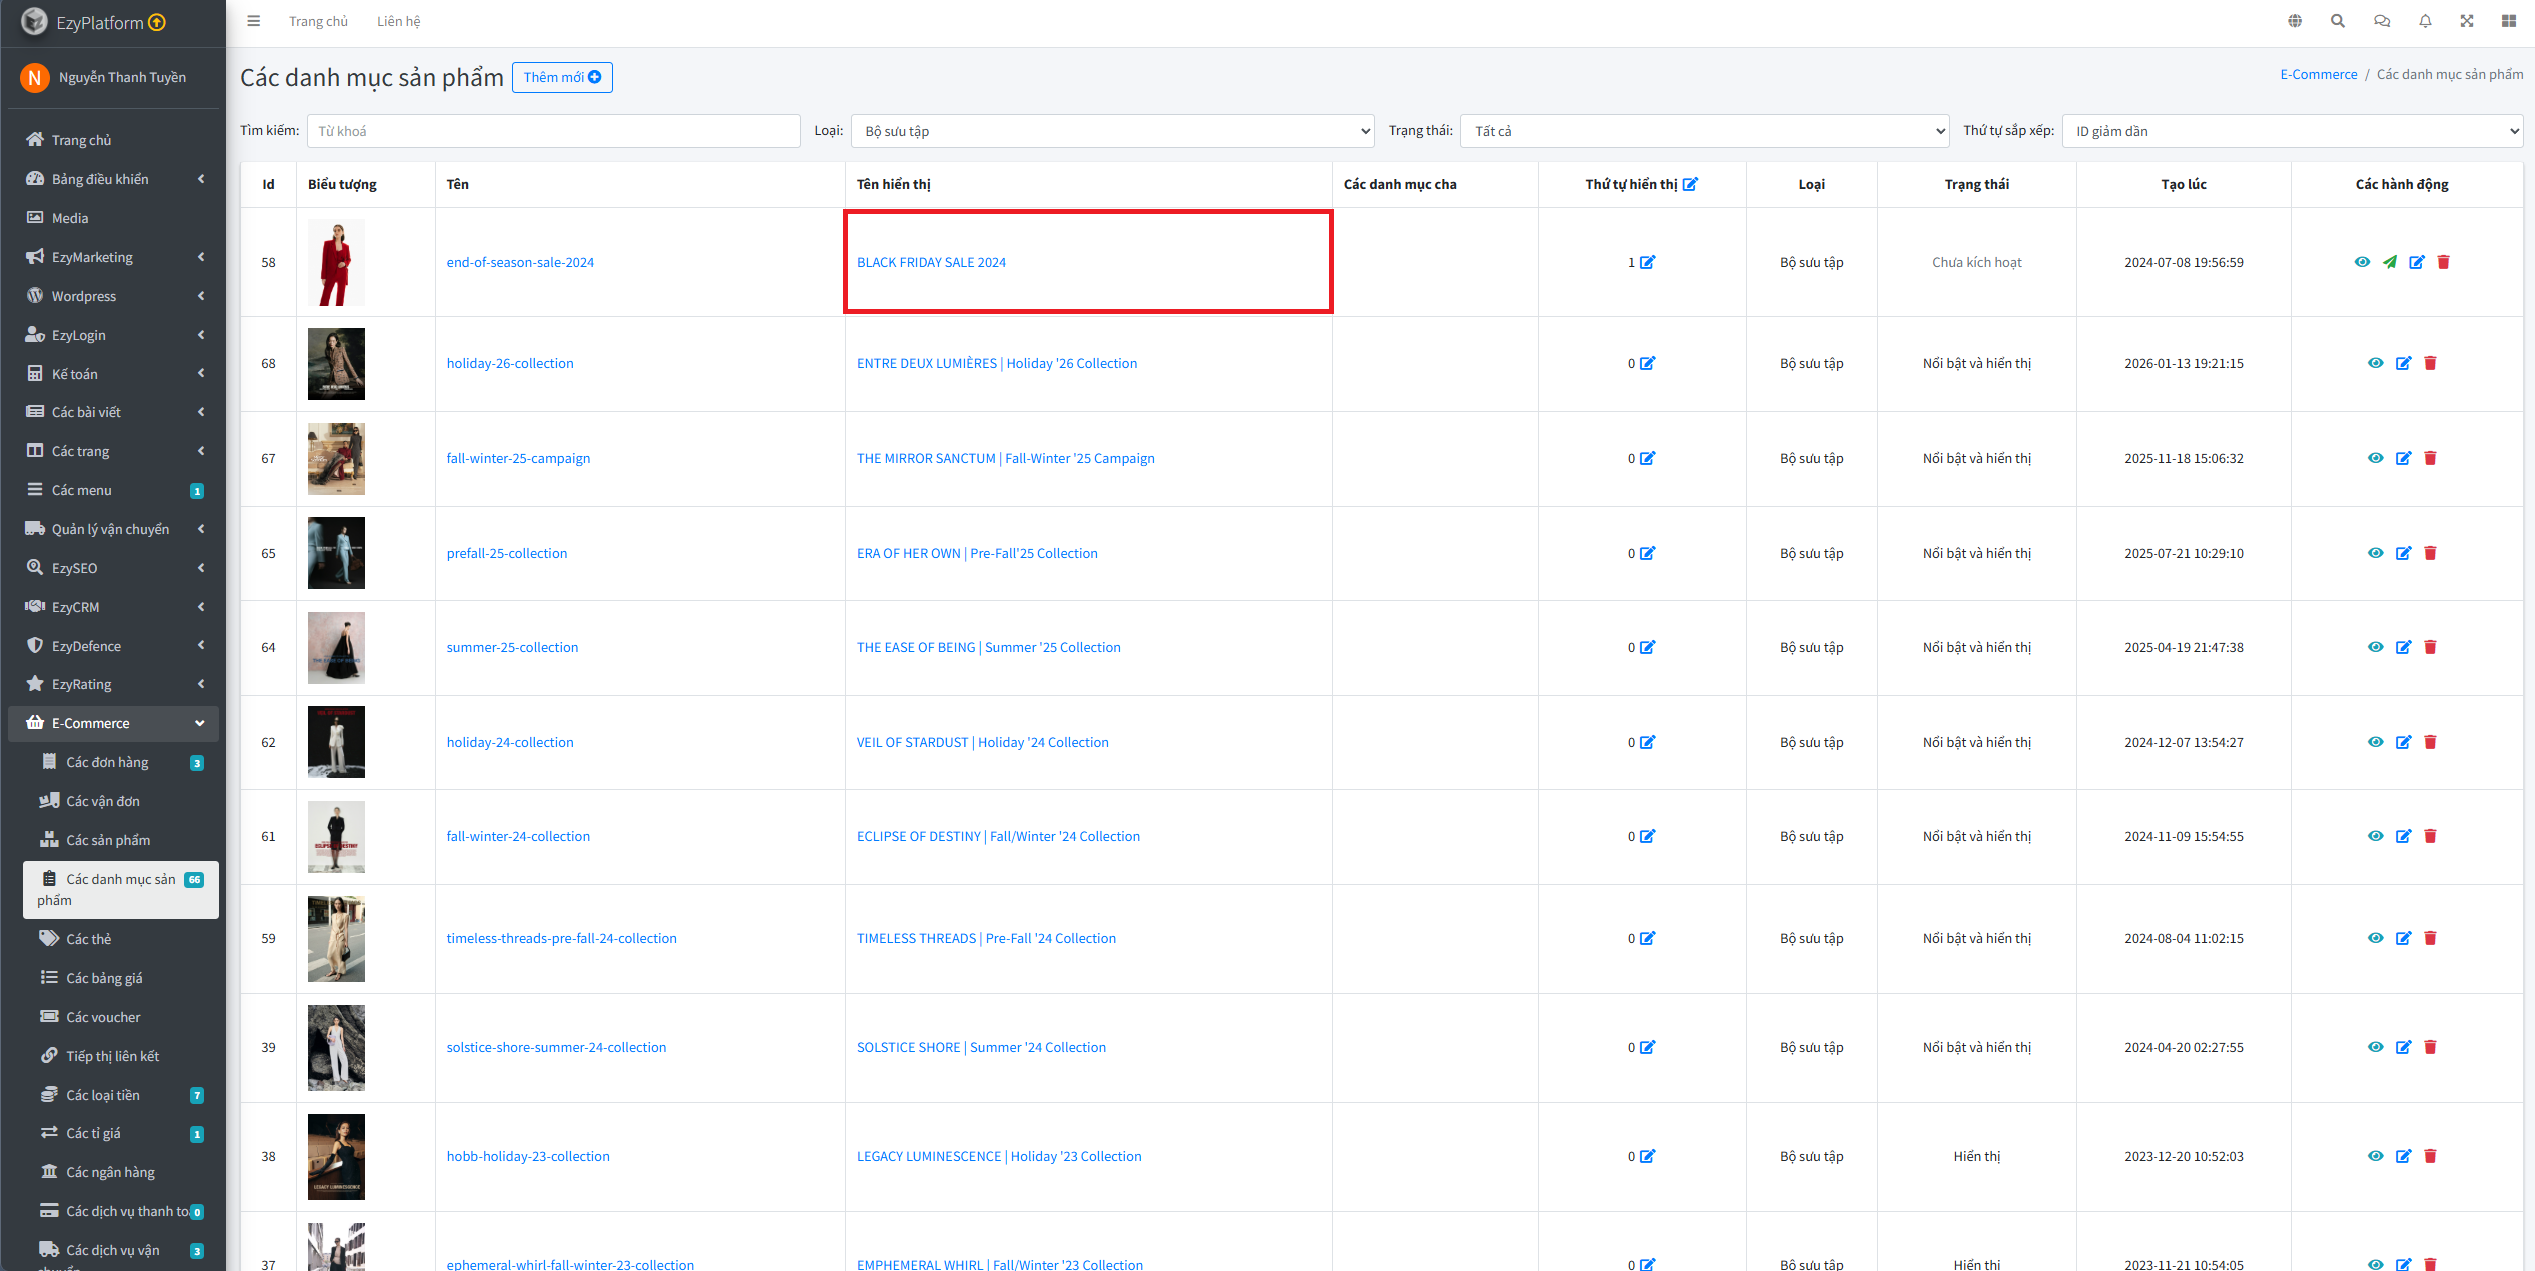Edit display order of prefall-25-collection row
This screenshot has height=1271, width=2535.
(x=1648, y=553)
